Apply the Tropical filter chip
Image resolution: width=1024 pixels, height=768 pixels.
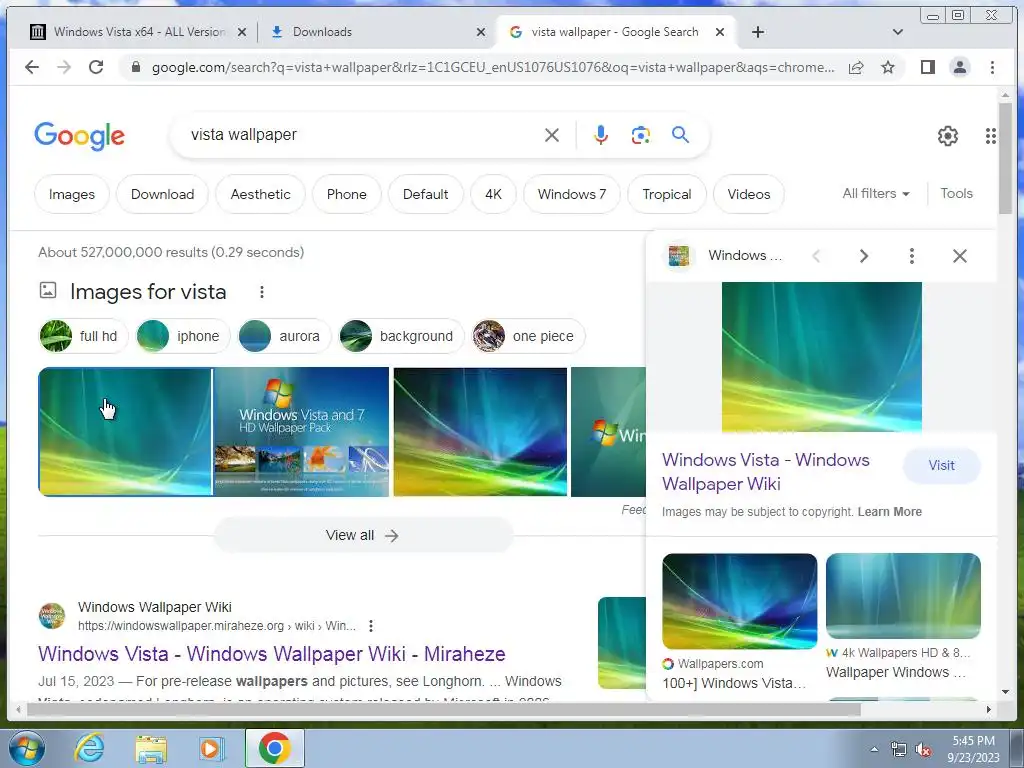[x=666, y=194]
